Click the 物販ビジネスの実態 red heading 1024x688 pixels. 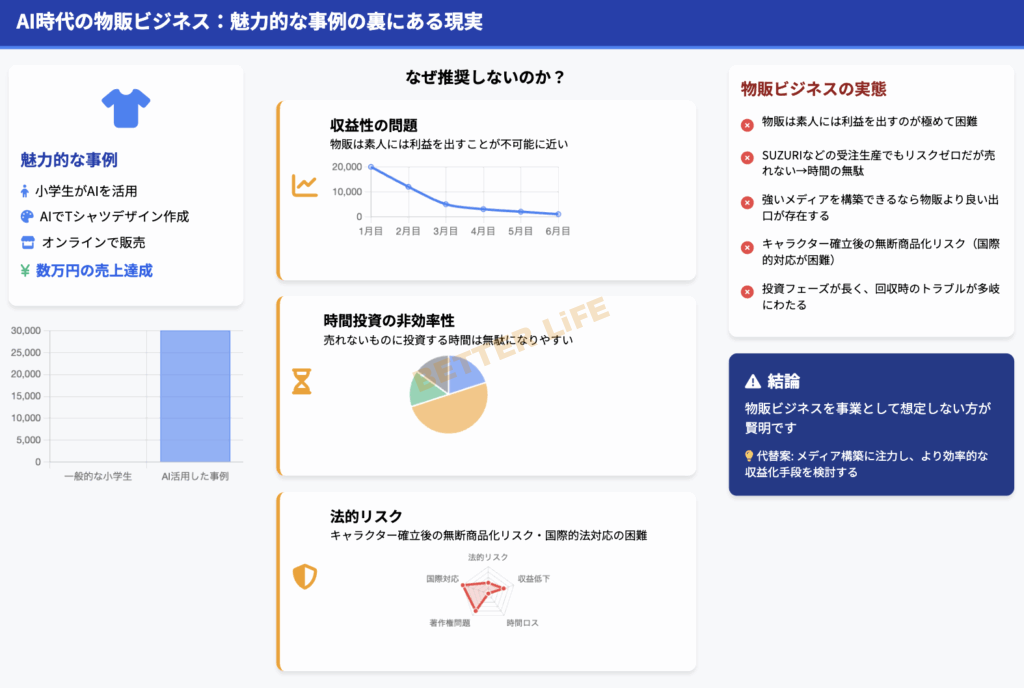coord(813,89)
